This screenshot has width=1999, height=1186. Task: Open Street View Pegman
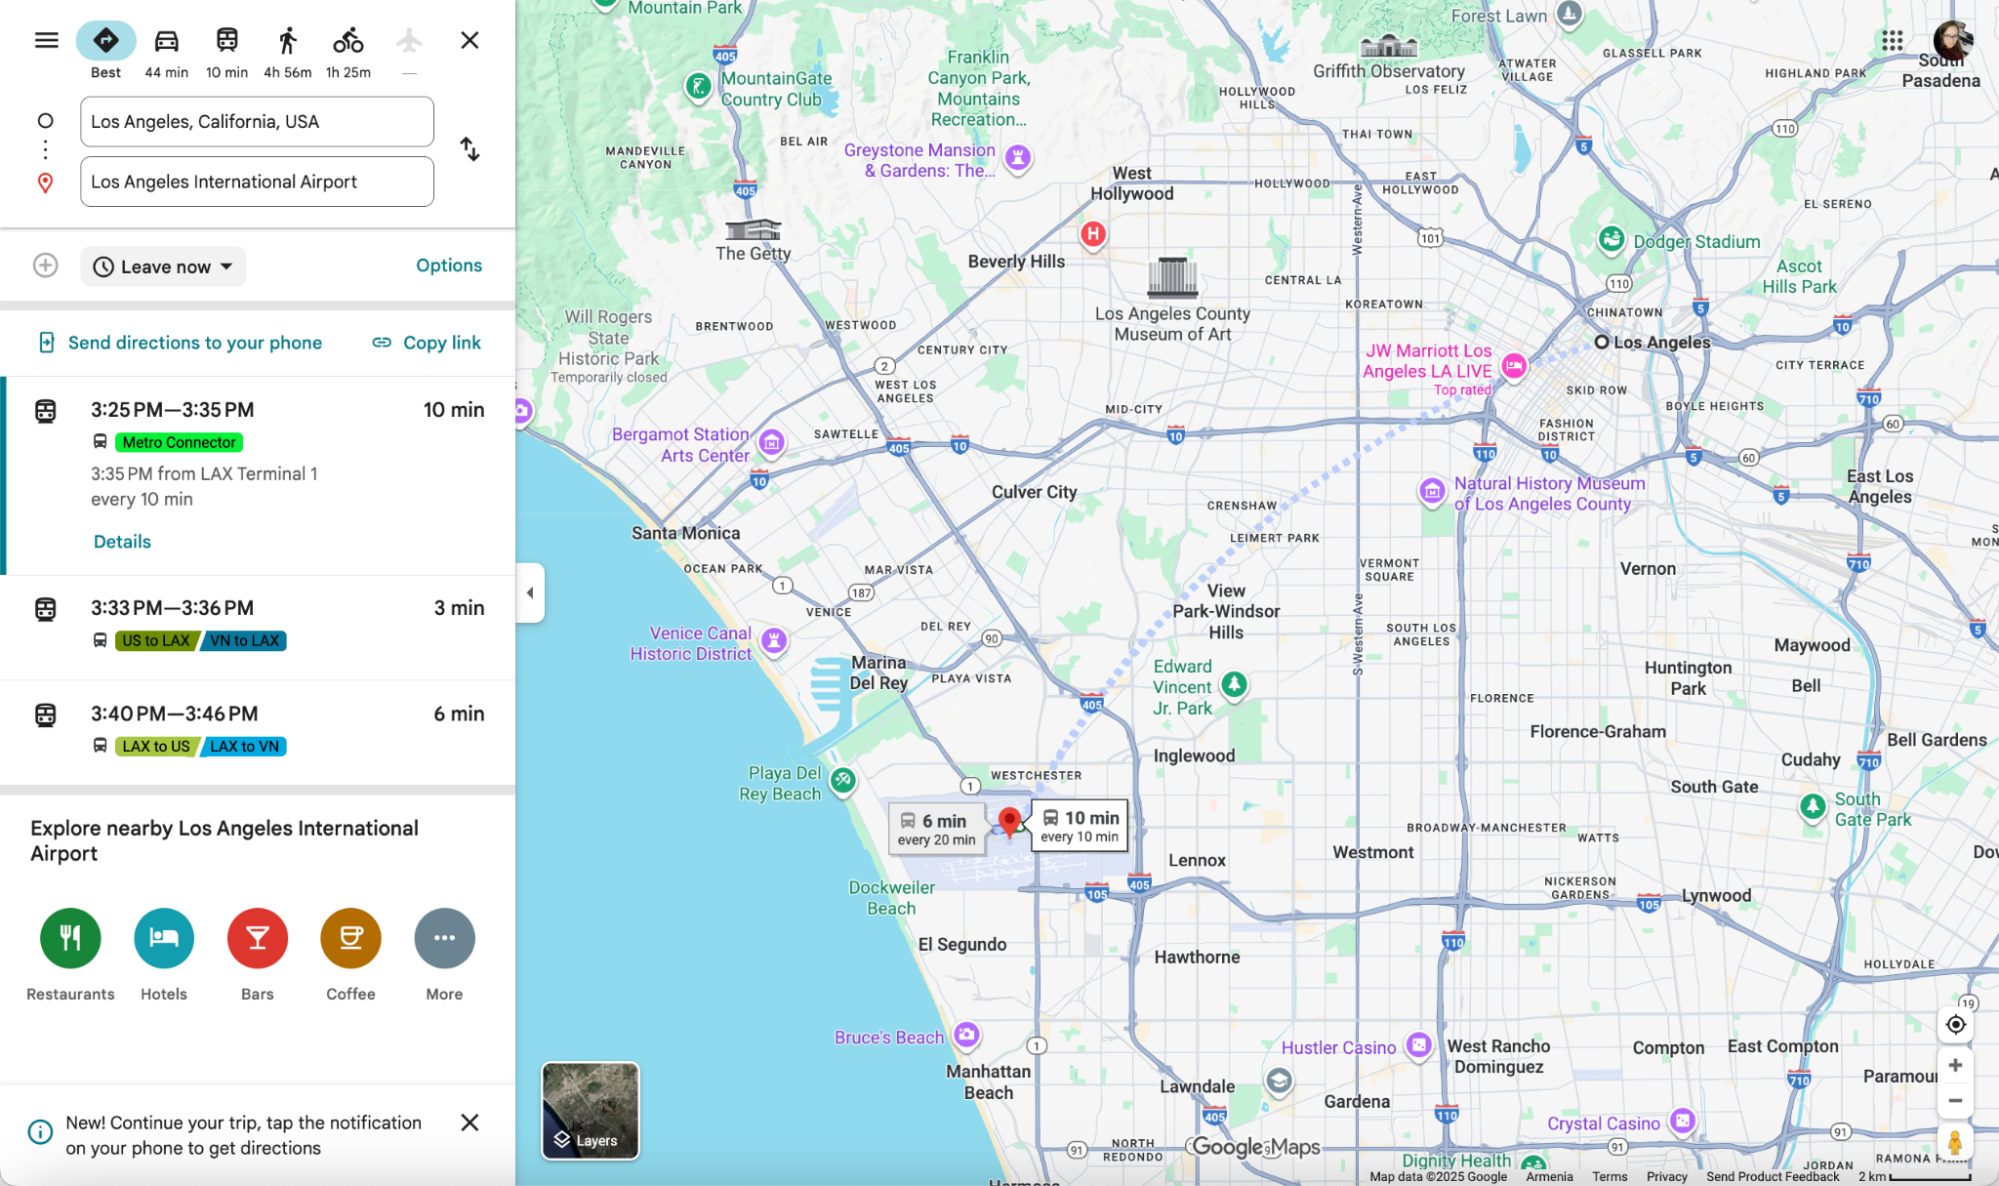pyautogui.click(x=1955, y=1142)
